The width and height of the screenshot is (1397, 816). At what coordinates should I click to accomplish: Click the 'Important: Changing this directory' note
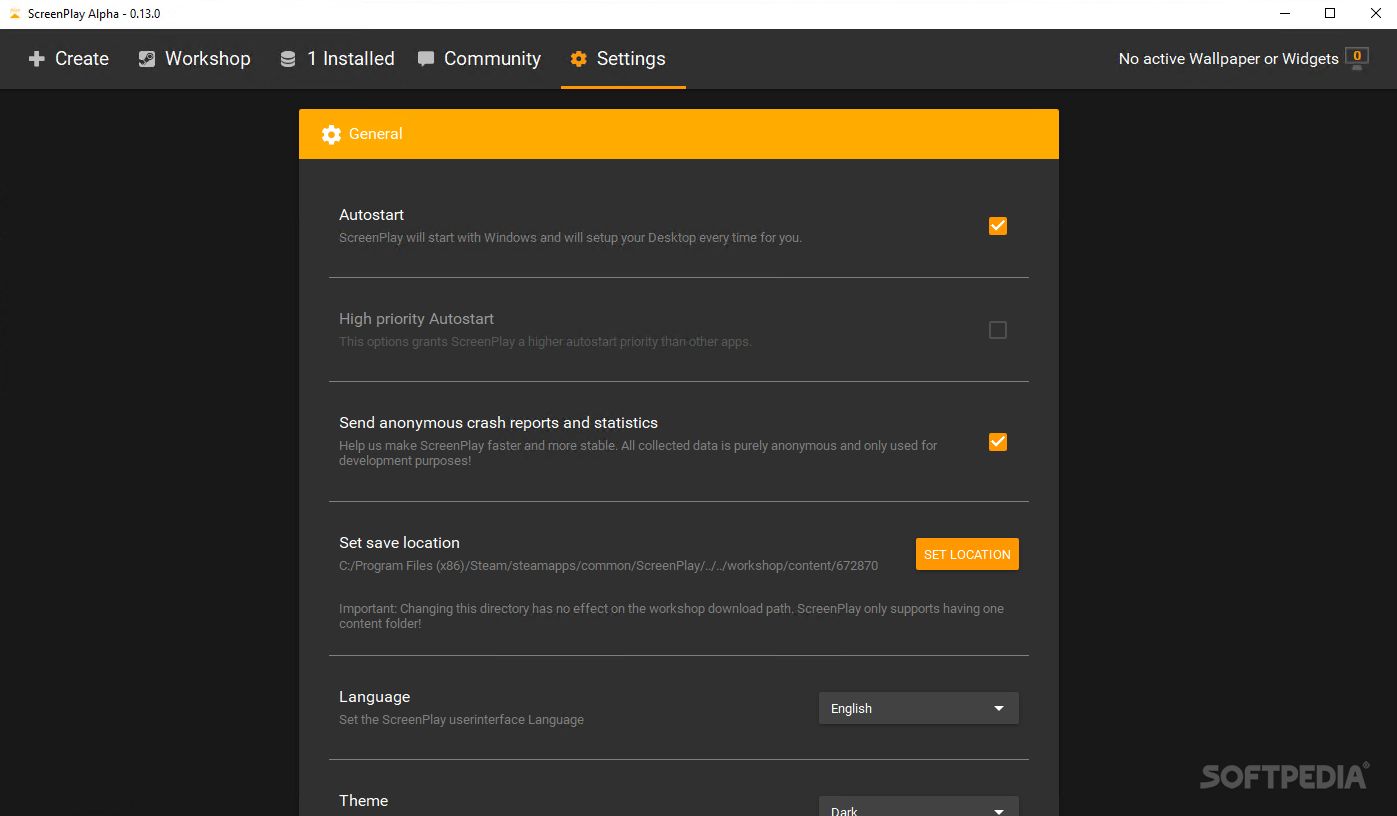(671, 616)
